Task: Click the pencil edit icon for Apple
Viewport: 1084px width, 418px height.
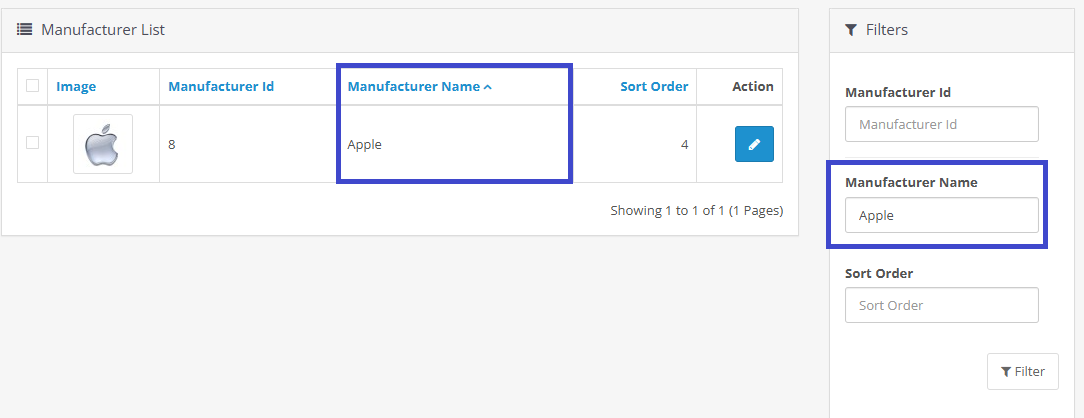Action: point(754,144)
